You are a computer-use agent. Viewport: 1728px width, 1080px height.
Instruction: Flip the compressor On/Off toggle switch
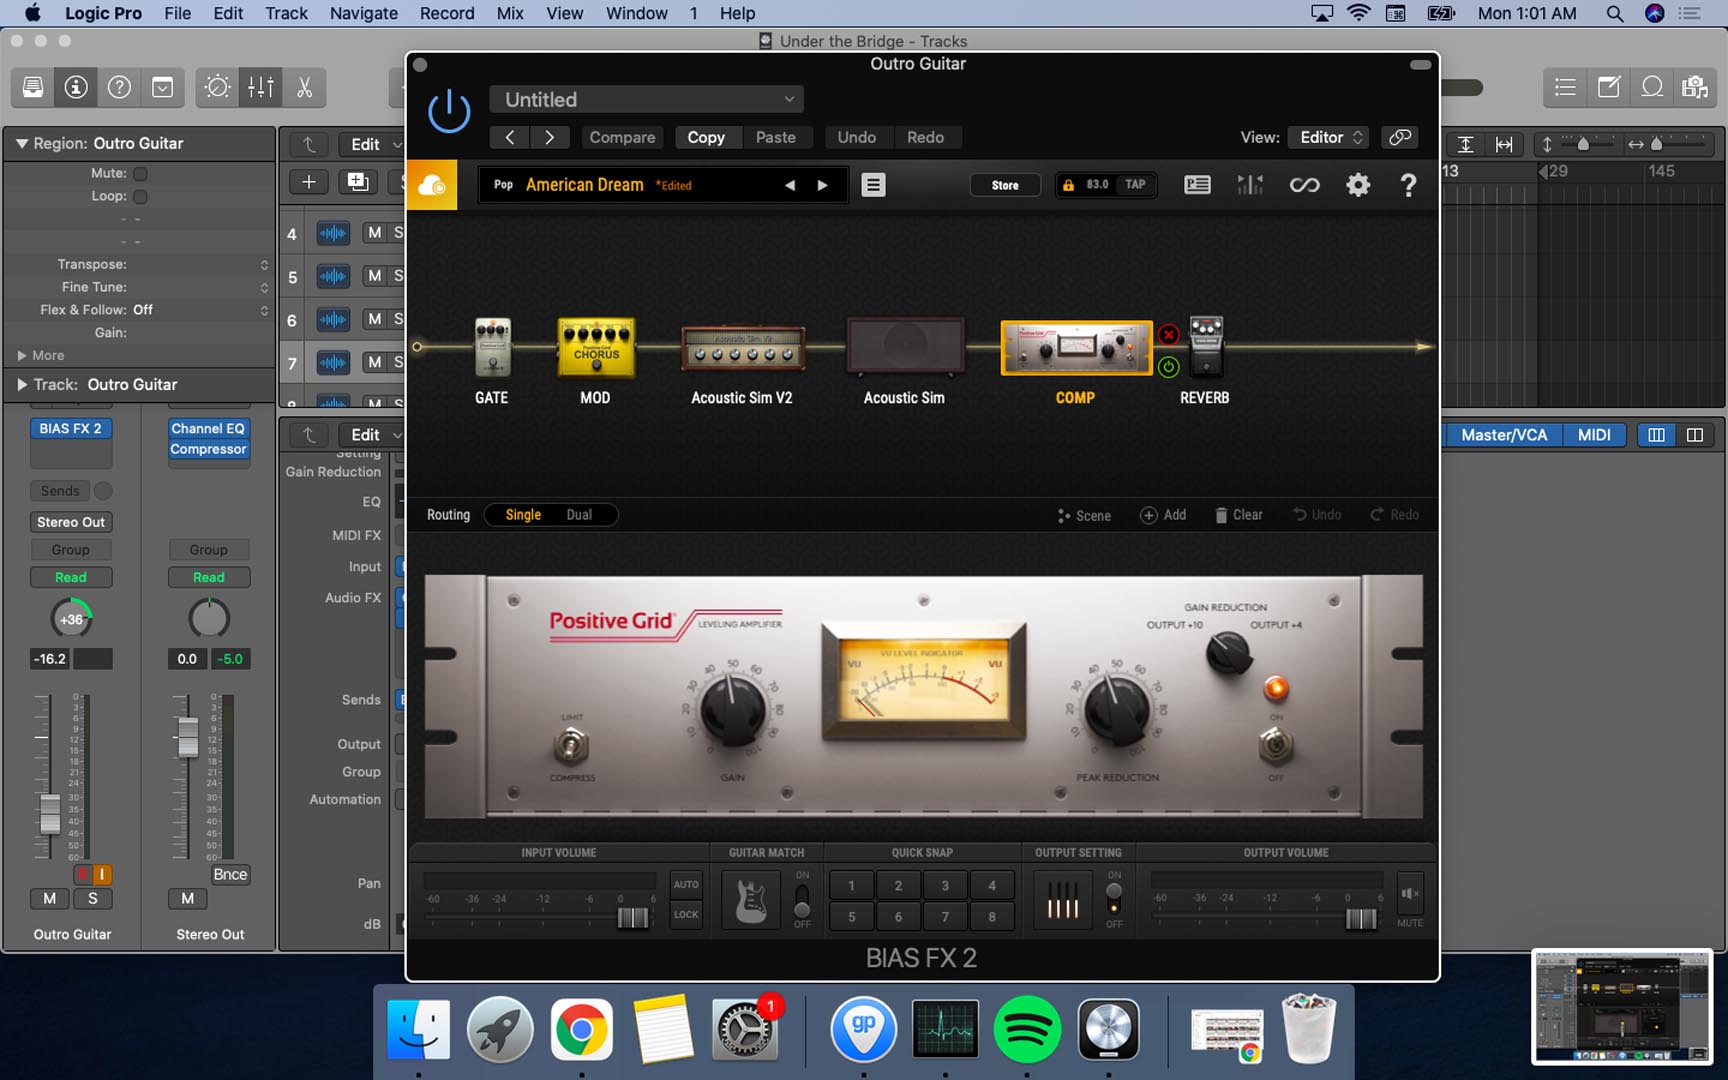point(1276,745)
